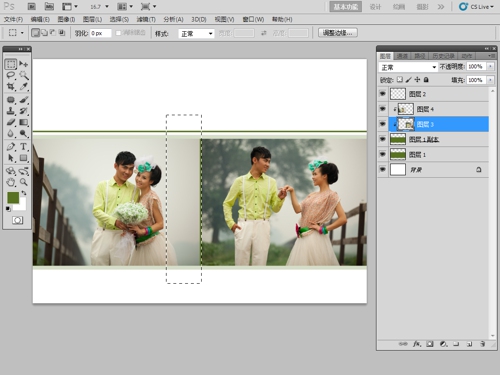Toggle lock all for layer
The height and width of the screenshot is (375, 500).
tap(426, 80)
